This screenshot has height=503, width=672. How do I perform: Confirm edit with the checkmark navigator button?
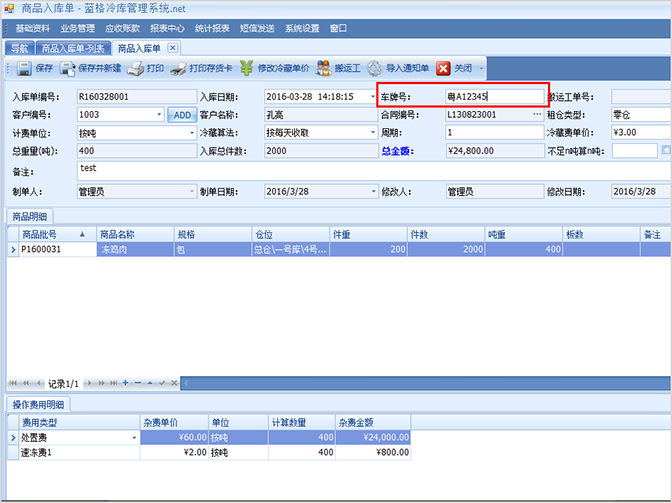(x=162, y=383)
